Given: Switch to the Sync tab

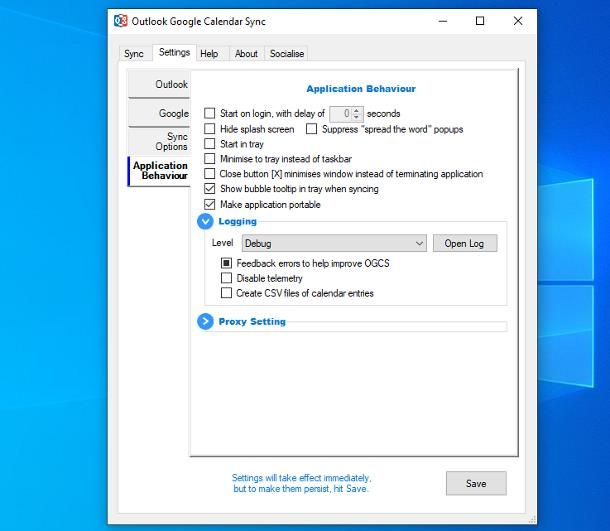Looking at the screenshot, I should tap(134, 54).
